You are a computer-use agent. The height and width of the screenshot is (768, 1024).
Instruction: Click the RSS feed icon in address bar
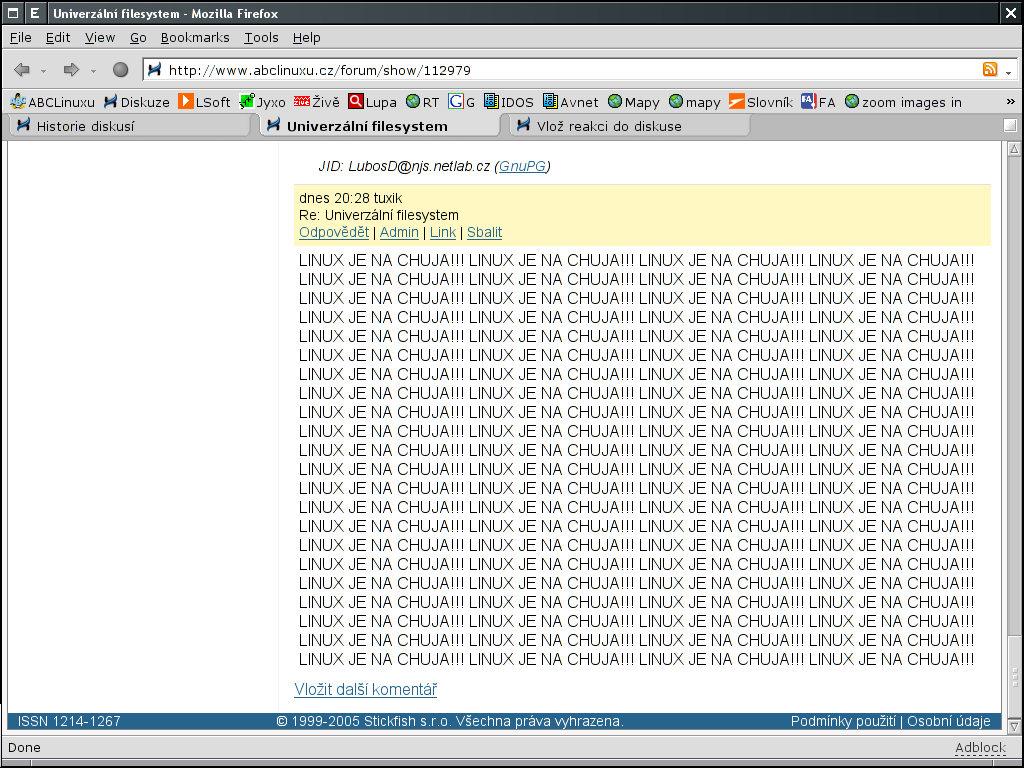pos(990,70)
